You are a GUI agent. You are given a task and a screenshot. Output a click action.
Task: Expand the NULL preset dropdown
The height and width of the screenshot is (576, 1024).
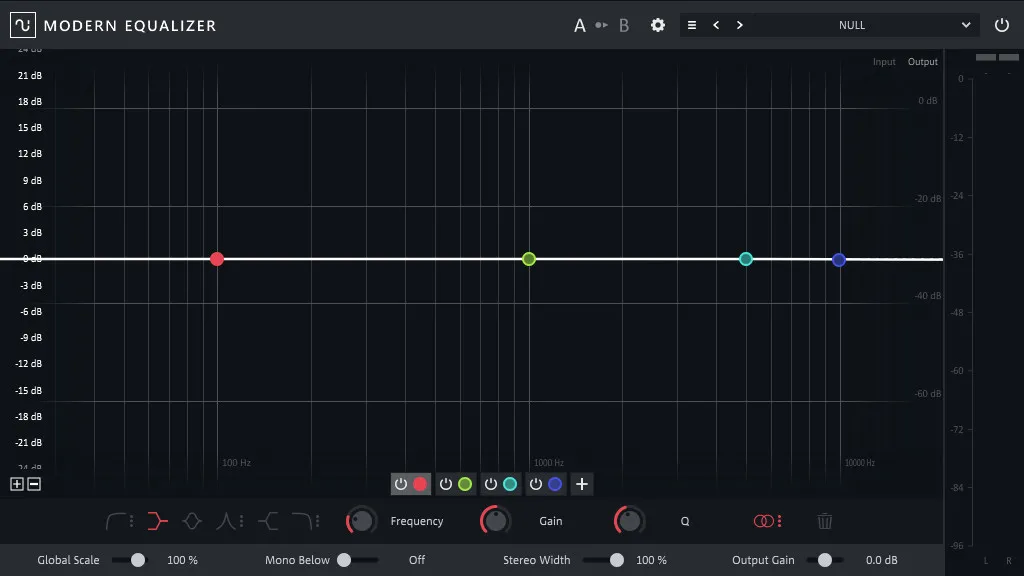tap(966, 25)
